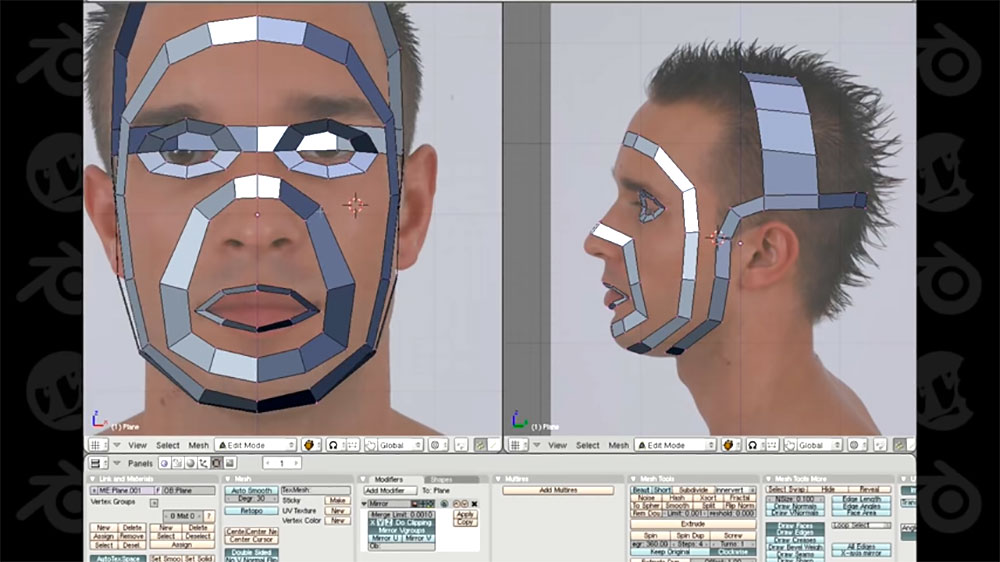Viewport: 1000px width, 562px height.
Task: Select translate manipulator hand icon in left viewport
Action: pyautogui.click(x=371, y=445)
